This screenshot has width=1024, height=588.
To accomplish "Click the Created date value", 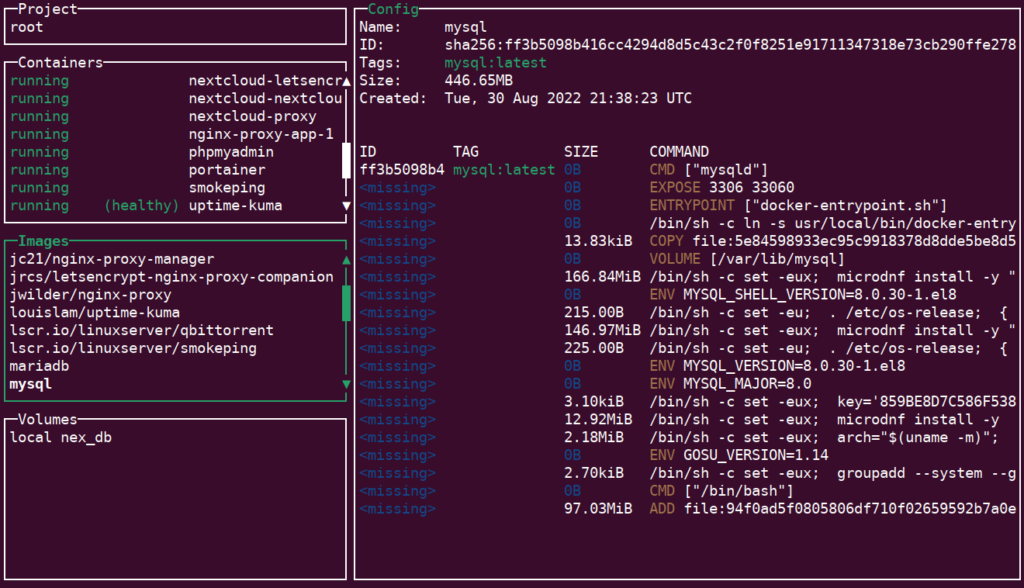I will [x=568, y=98].
